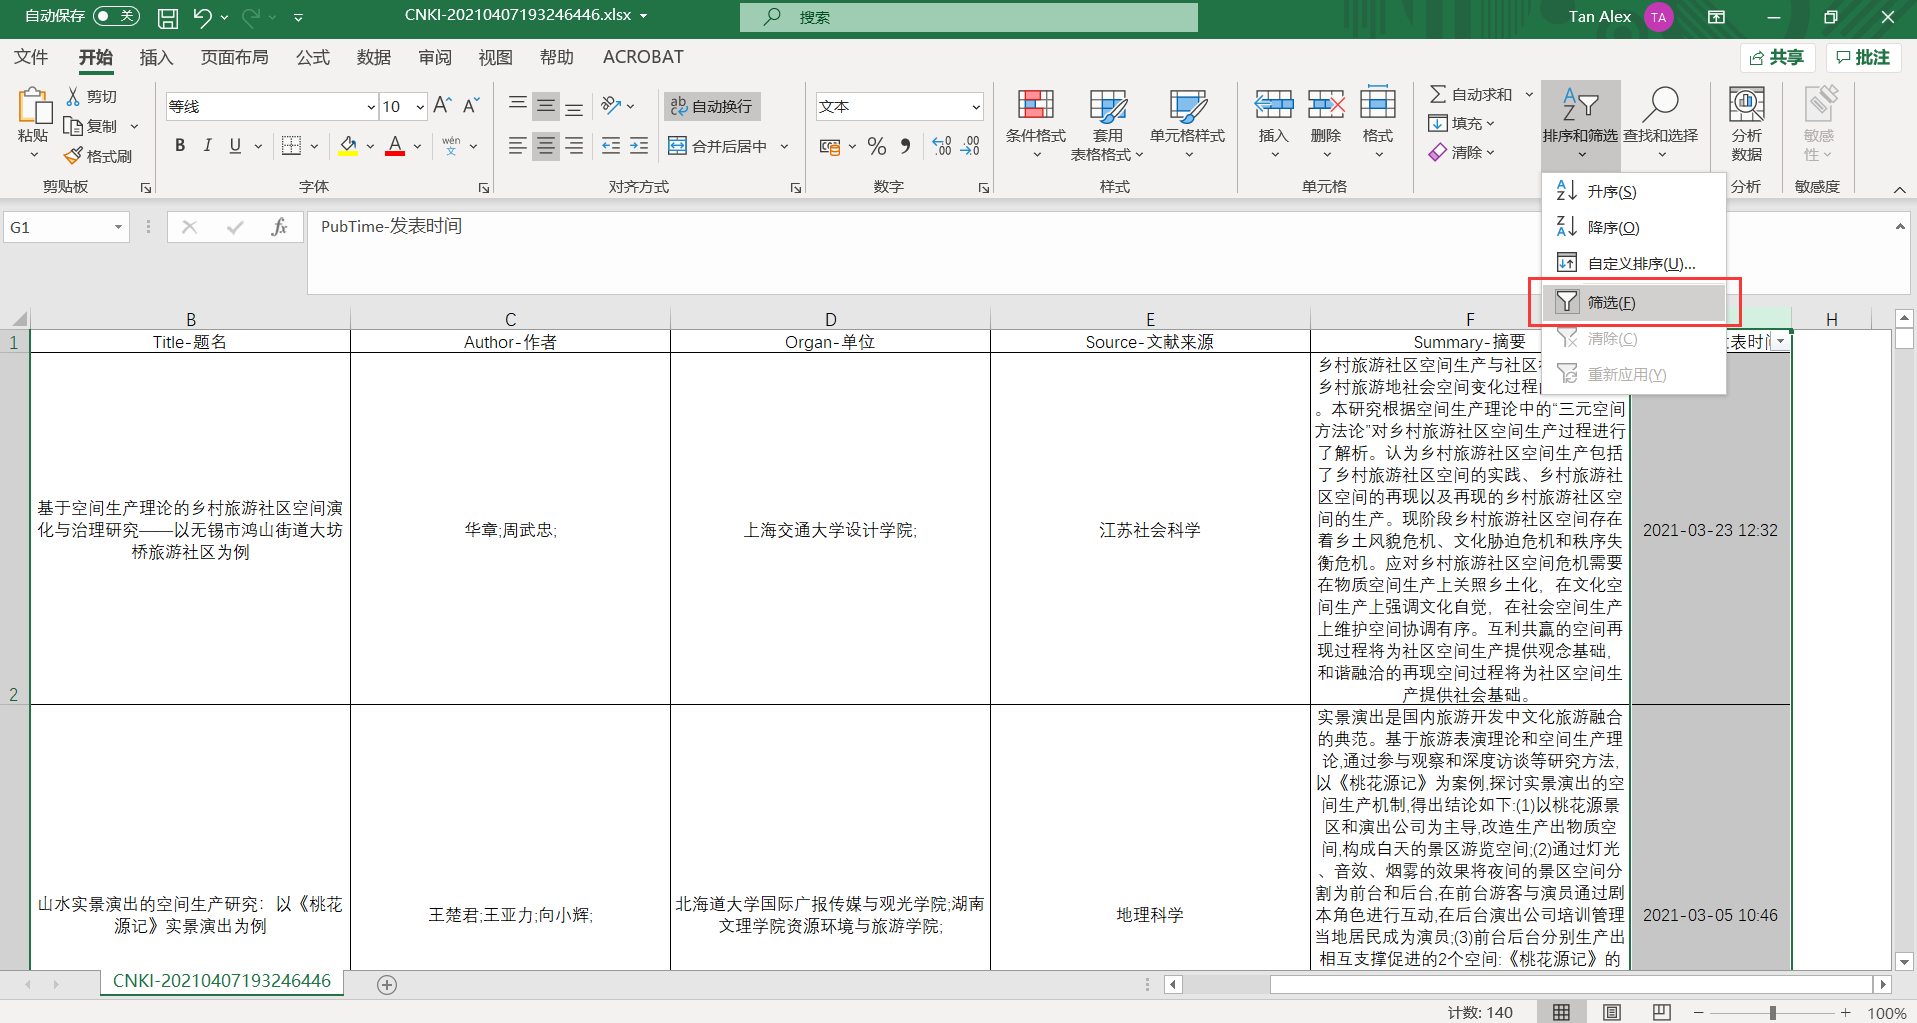Image resolution: width=1917 pixels, height=1023 pixels.
Task: Collapse the ribbon chevron
Action: (1899, 189)
